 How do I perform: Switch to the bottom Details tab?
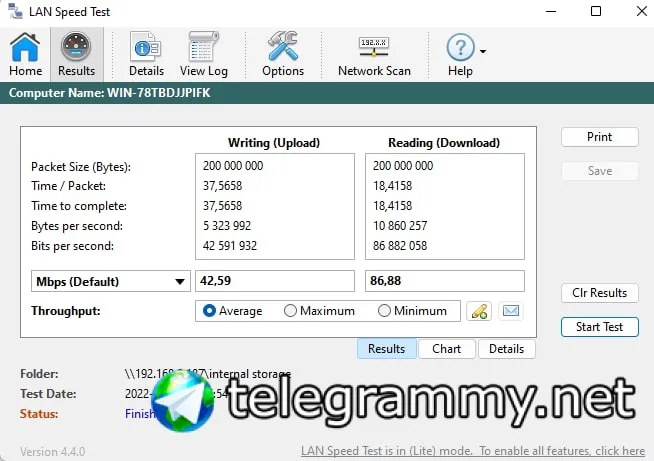point(506,349)
